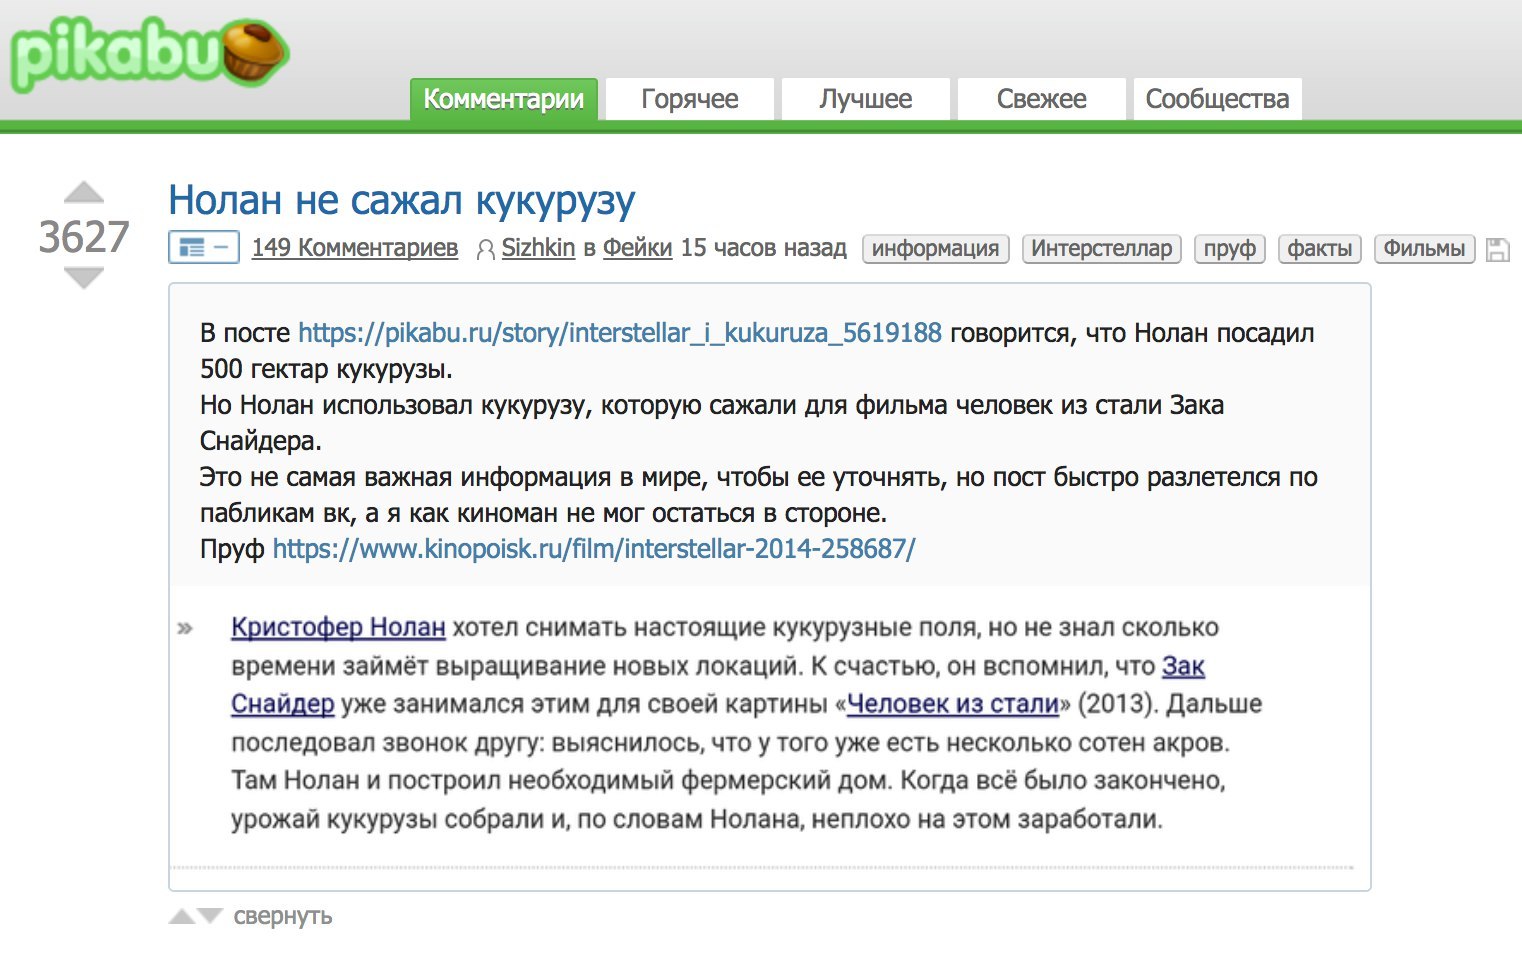
Task: Select the Интерстеллар tag
Action: [x=1102, y=249]
